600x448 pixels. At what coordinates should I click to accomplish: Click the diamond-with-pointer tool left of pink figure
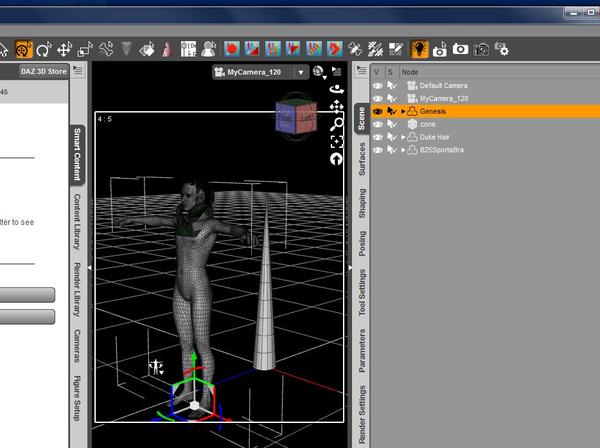click(x=147, y=50)
